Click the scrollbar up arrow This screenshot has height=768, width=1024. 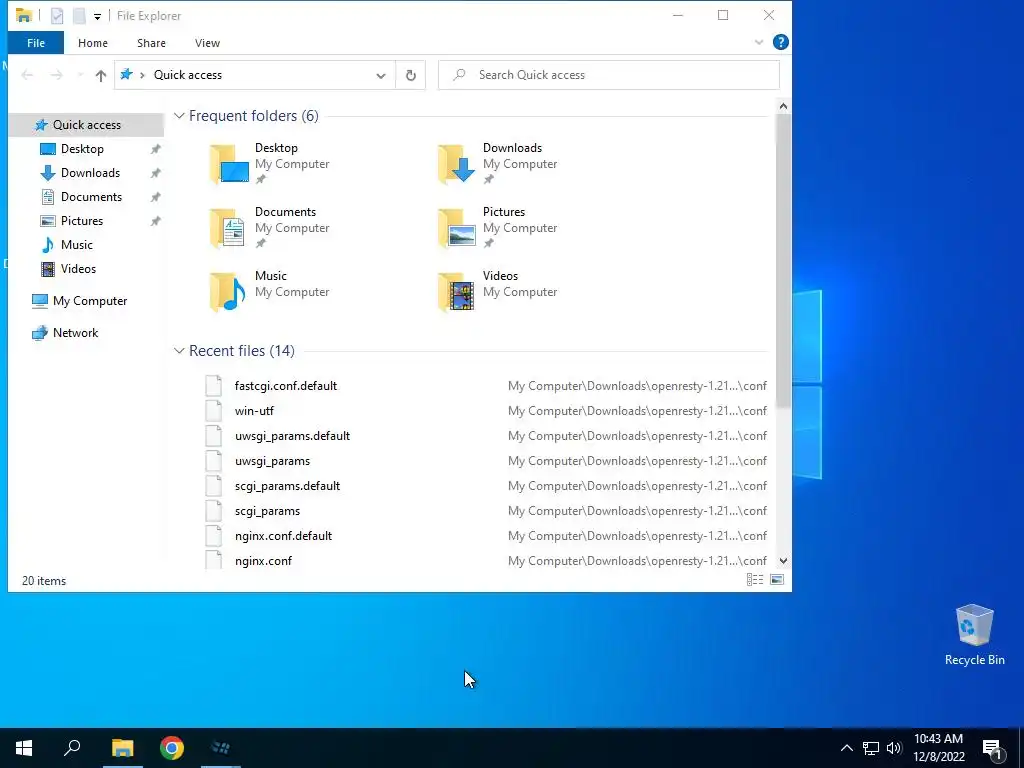tap(783, 106)
